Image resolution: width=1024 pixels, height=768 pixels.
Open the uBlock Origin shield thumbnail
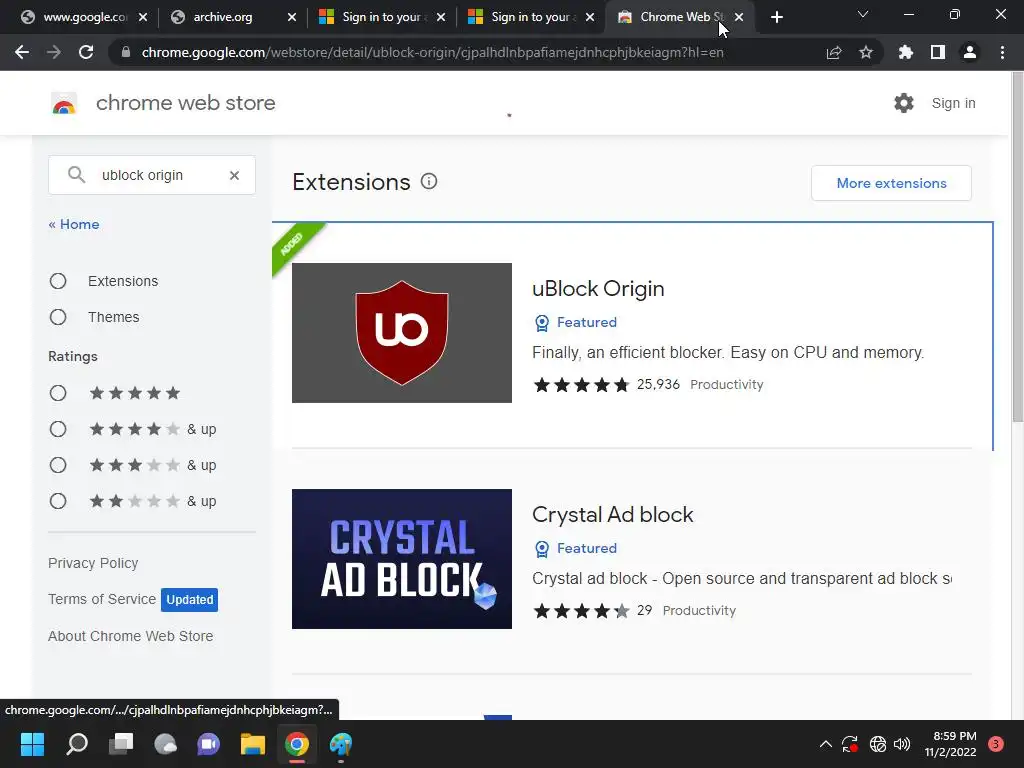click(402, 333)
